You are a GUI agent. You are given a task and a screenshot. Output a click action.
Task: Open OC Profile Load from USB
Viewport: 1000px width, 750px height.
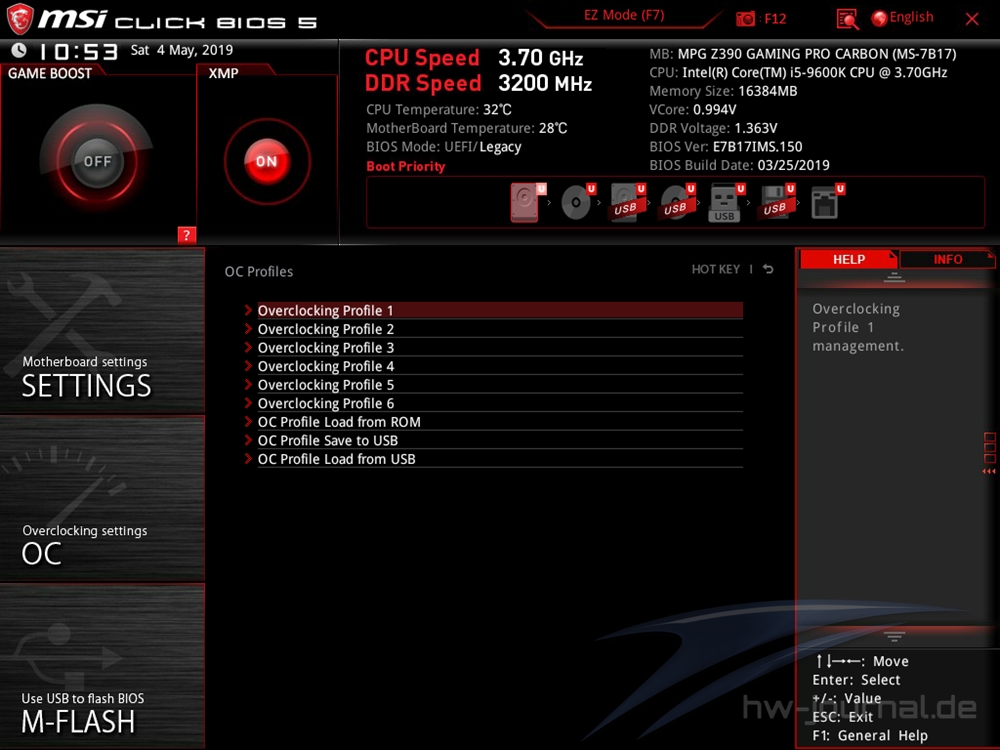pos(500,459)
